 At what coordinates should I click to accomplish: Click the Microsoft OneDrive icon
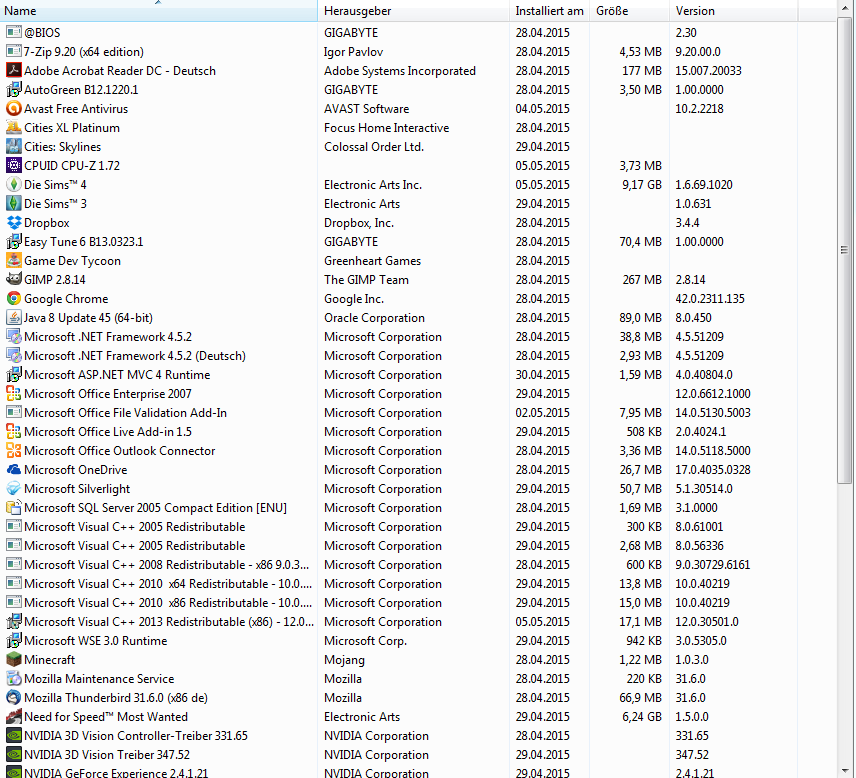coord(14,470)
